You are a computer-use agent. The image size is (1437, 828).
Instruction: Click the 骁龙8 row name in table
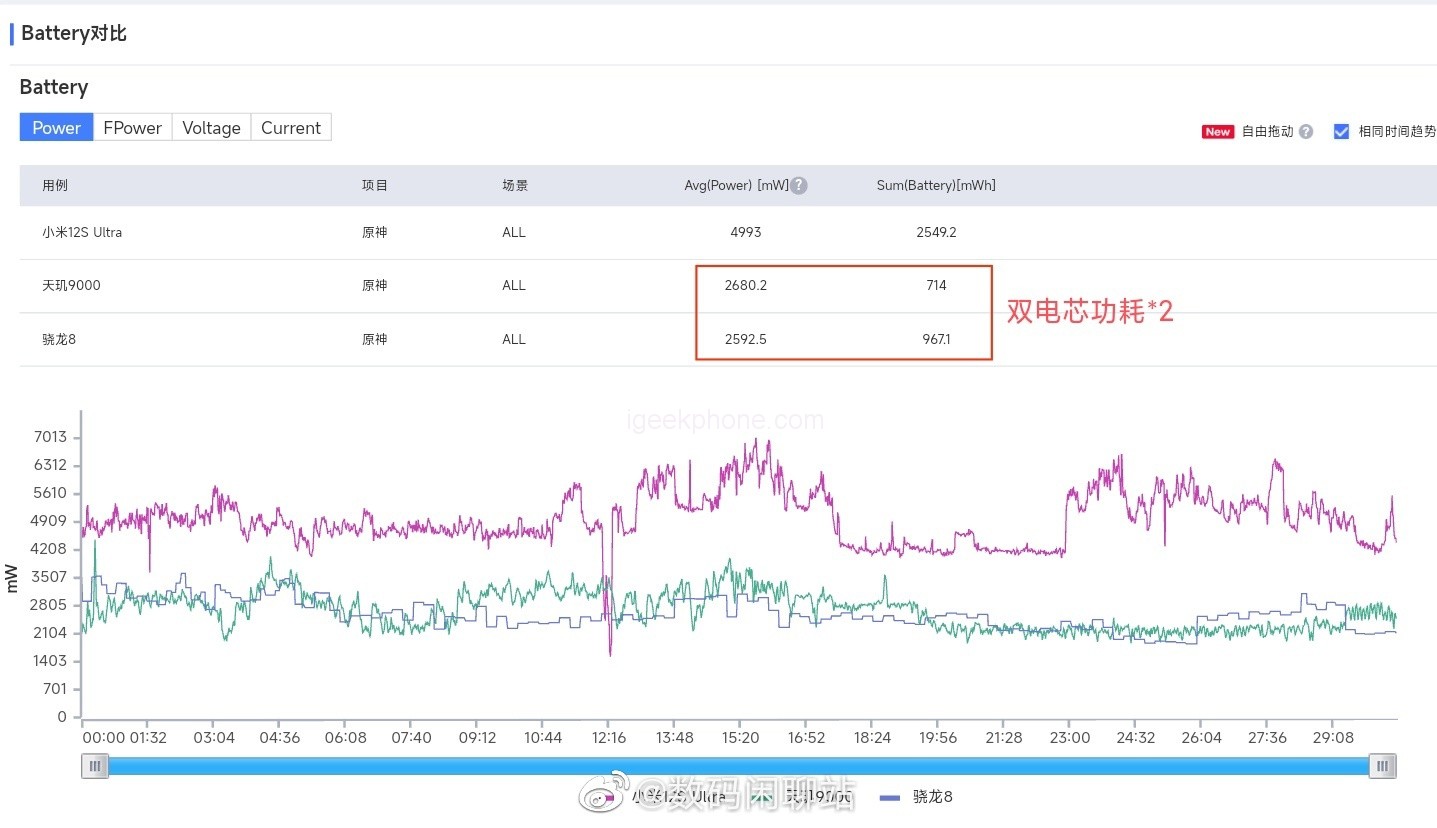click(x=59, y=339)
